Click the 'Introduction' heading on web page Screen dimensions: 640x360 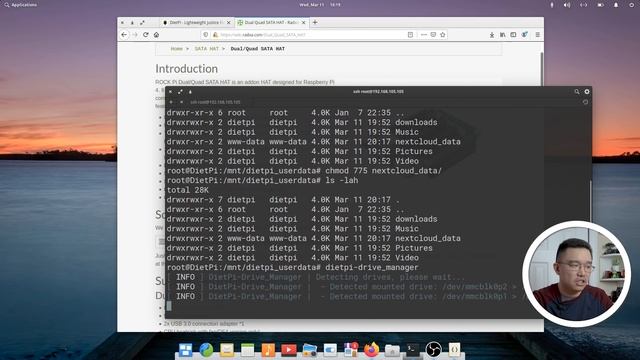point(187,69)
